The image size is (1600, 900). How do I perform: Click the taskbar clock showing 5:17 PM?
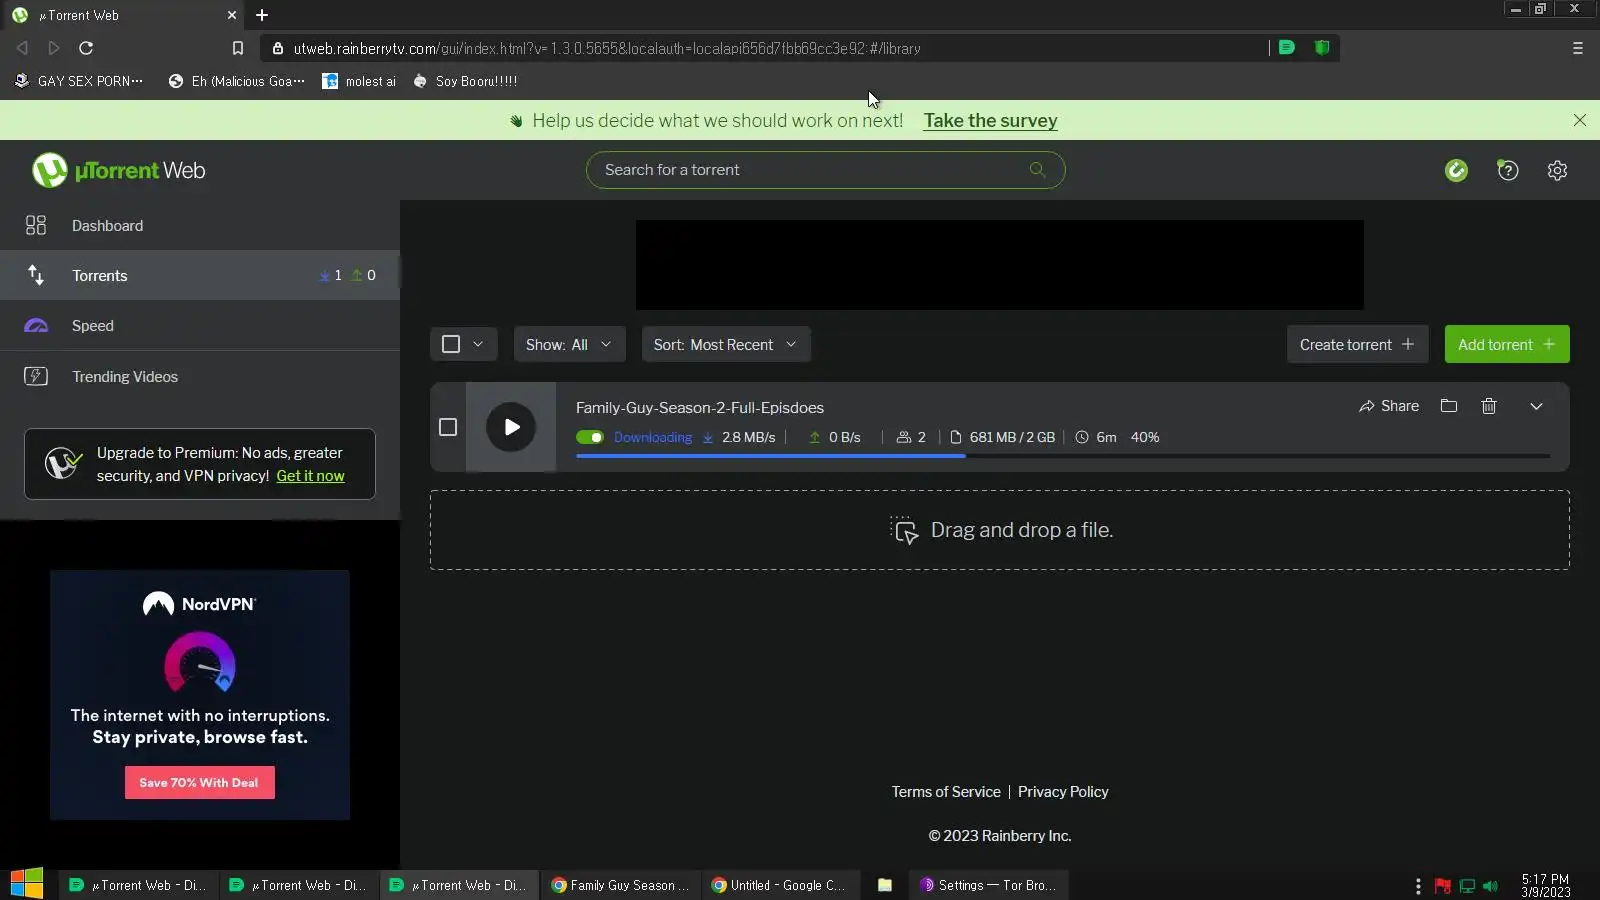tap(1546, 886)
